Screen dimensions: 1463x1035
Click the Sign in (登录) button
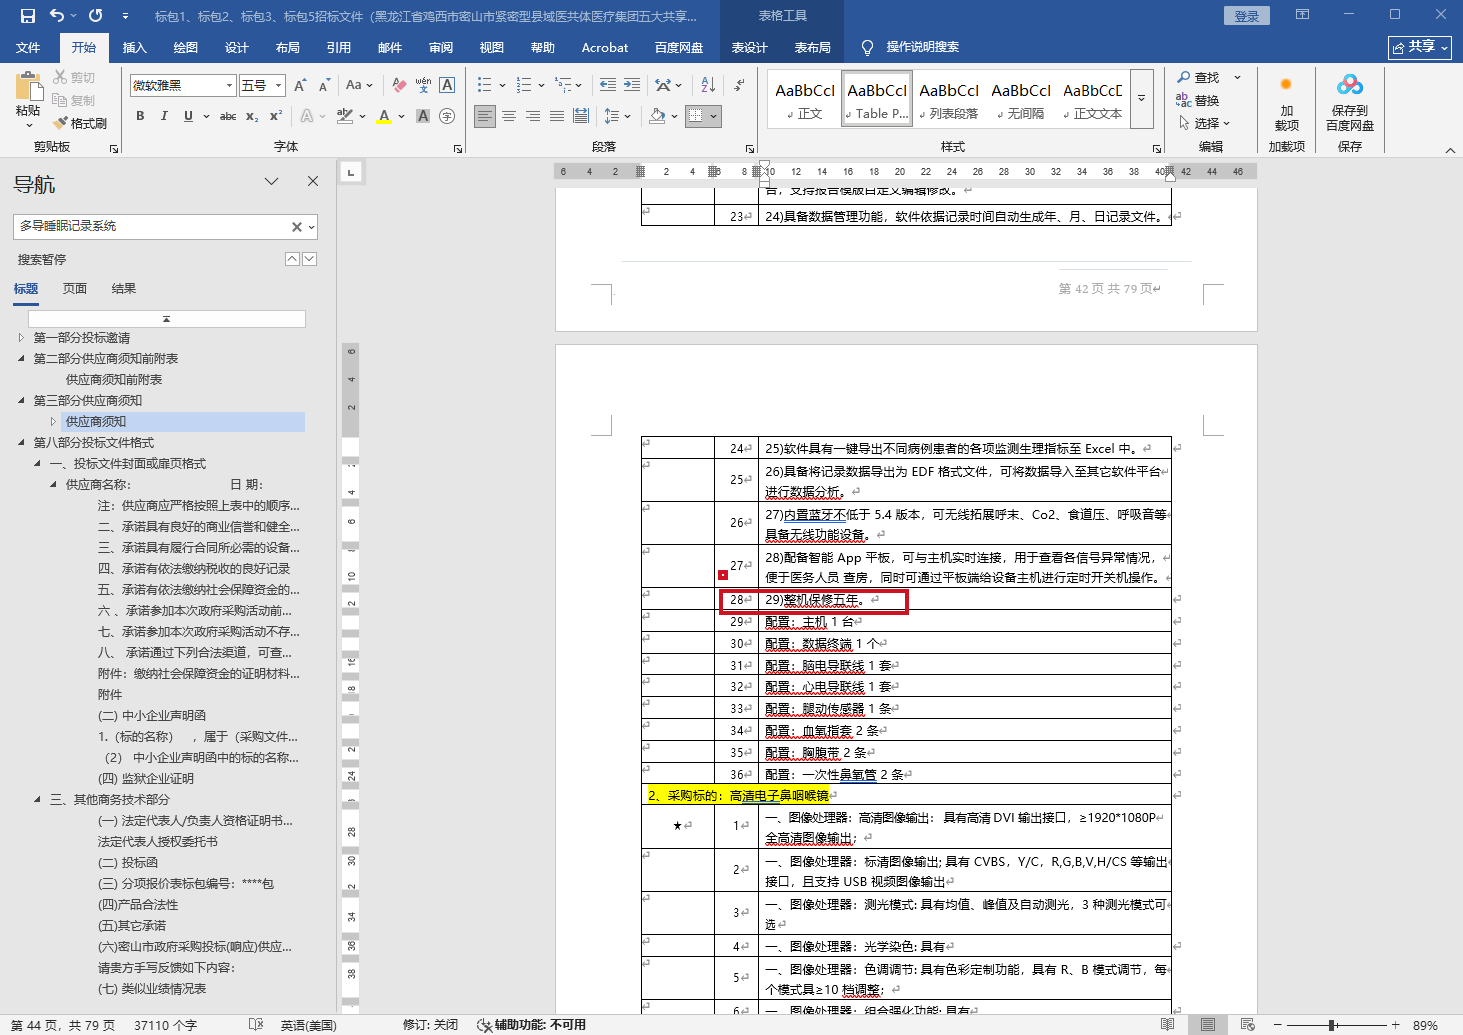click(x=1247, y=16)
